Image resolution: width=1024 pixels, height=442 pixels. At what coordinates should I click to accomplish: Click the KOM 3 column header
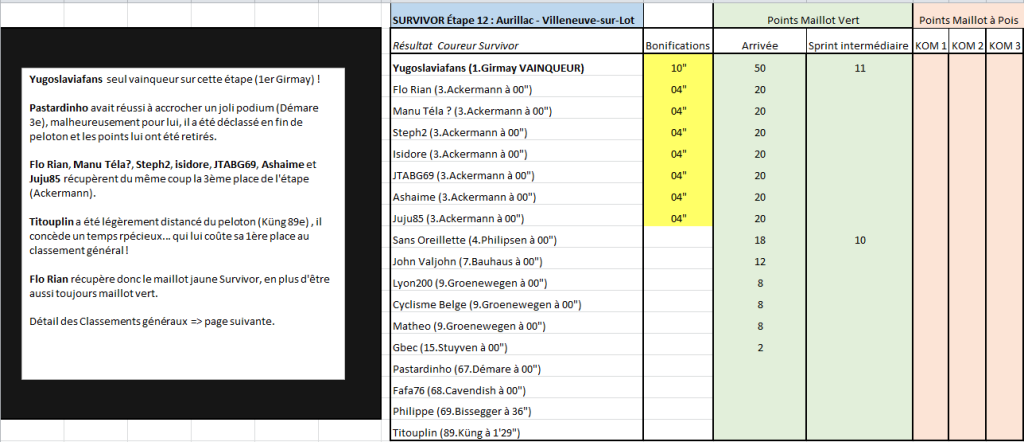(1004, 46)
